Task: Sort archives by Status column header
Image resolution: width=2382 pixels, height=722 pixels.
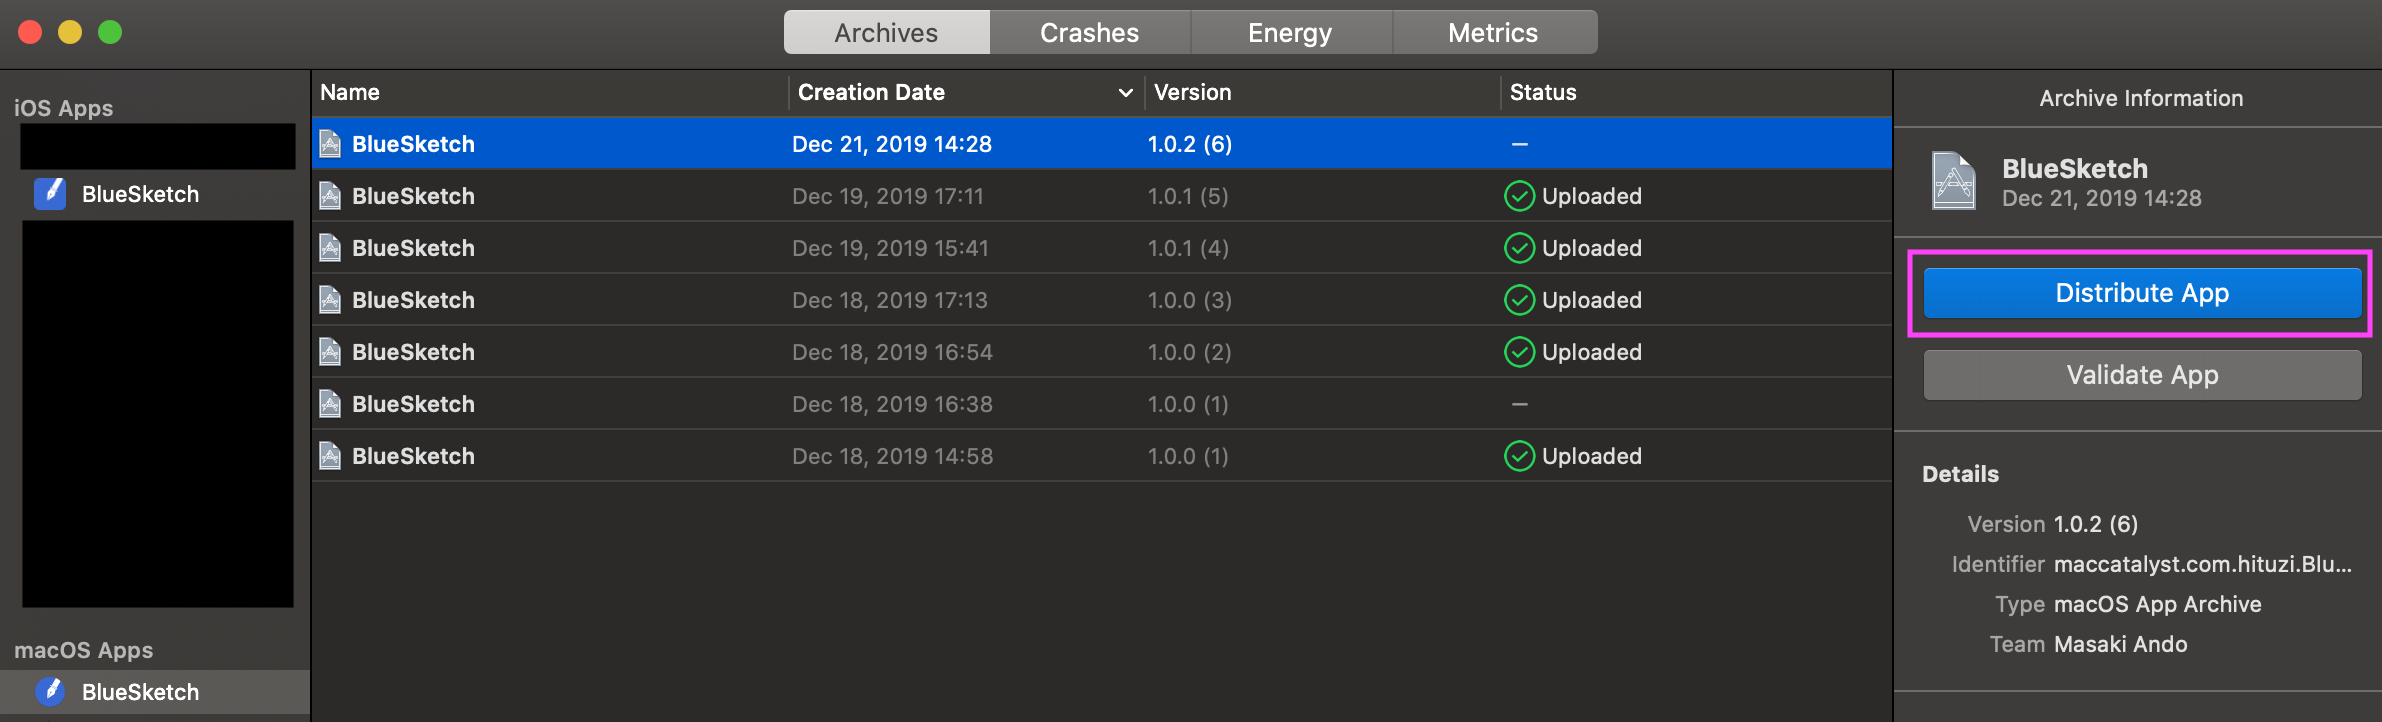Action: (1543, 92)
